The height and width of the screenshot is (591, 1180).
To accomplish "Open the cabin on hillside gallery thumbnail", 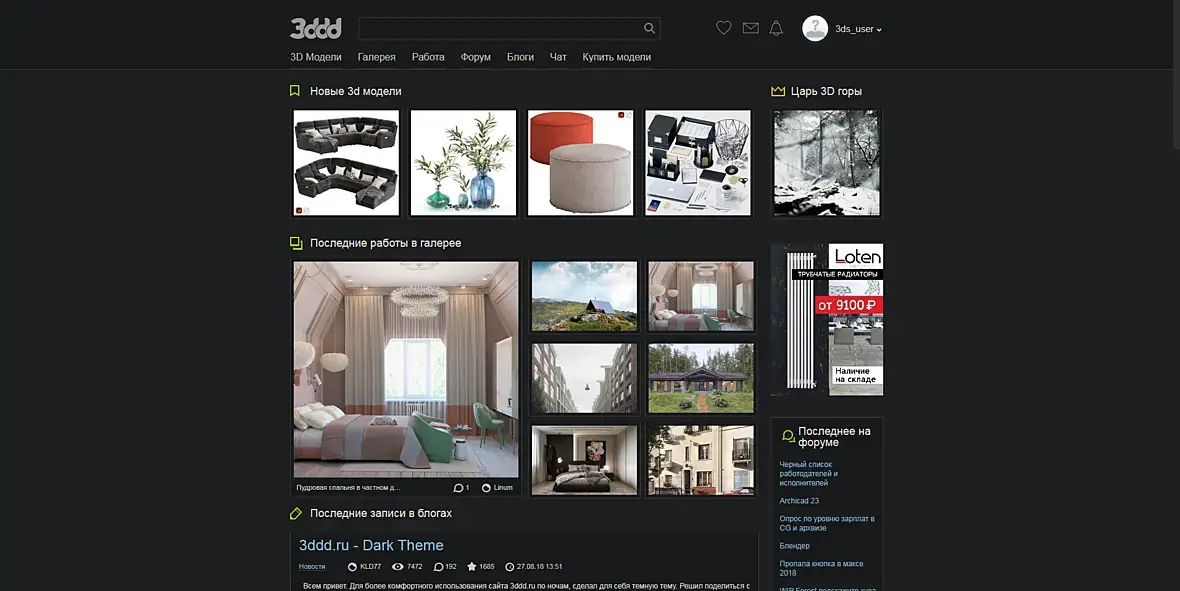I will tap(585, 297).
